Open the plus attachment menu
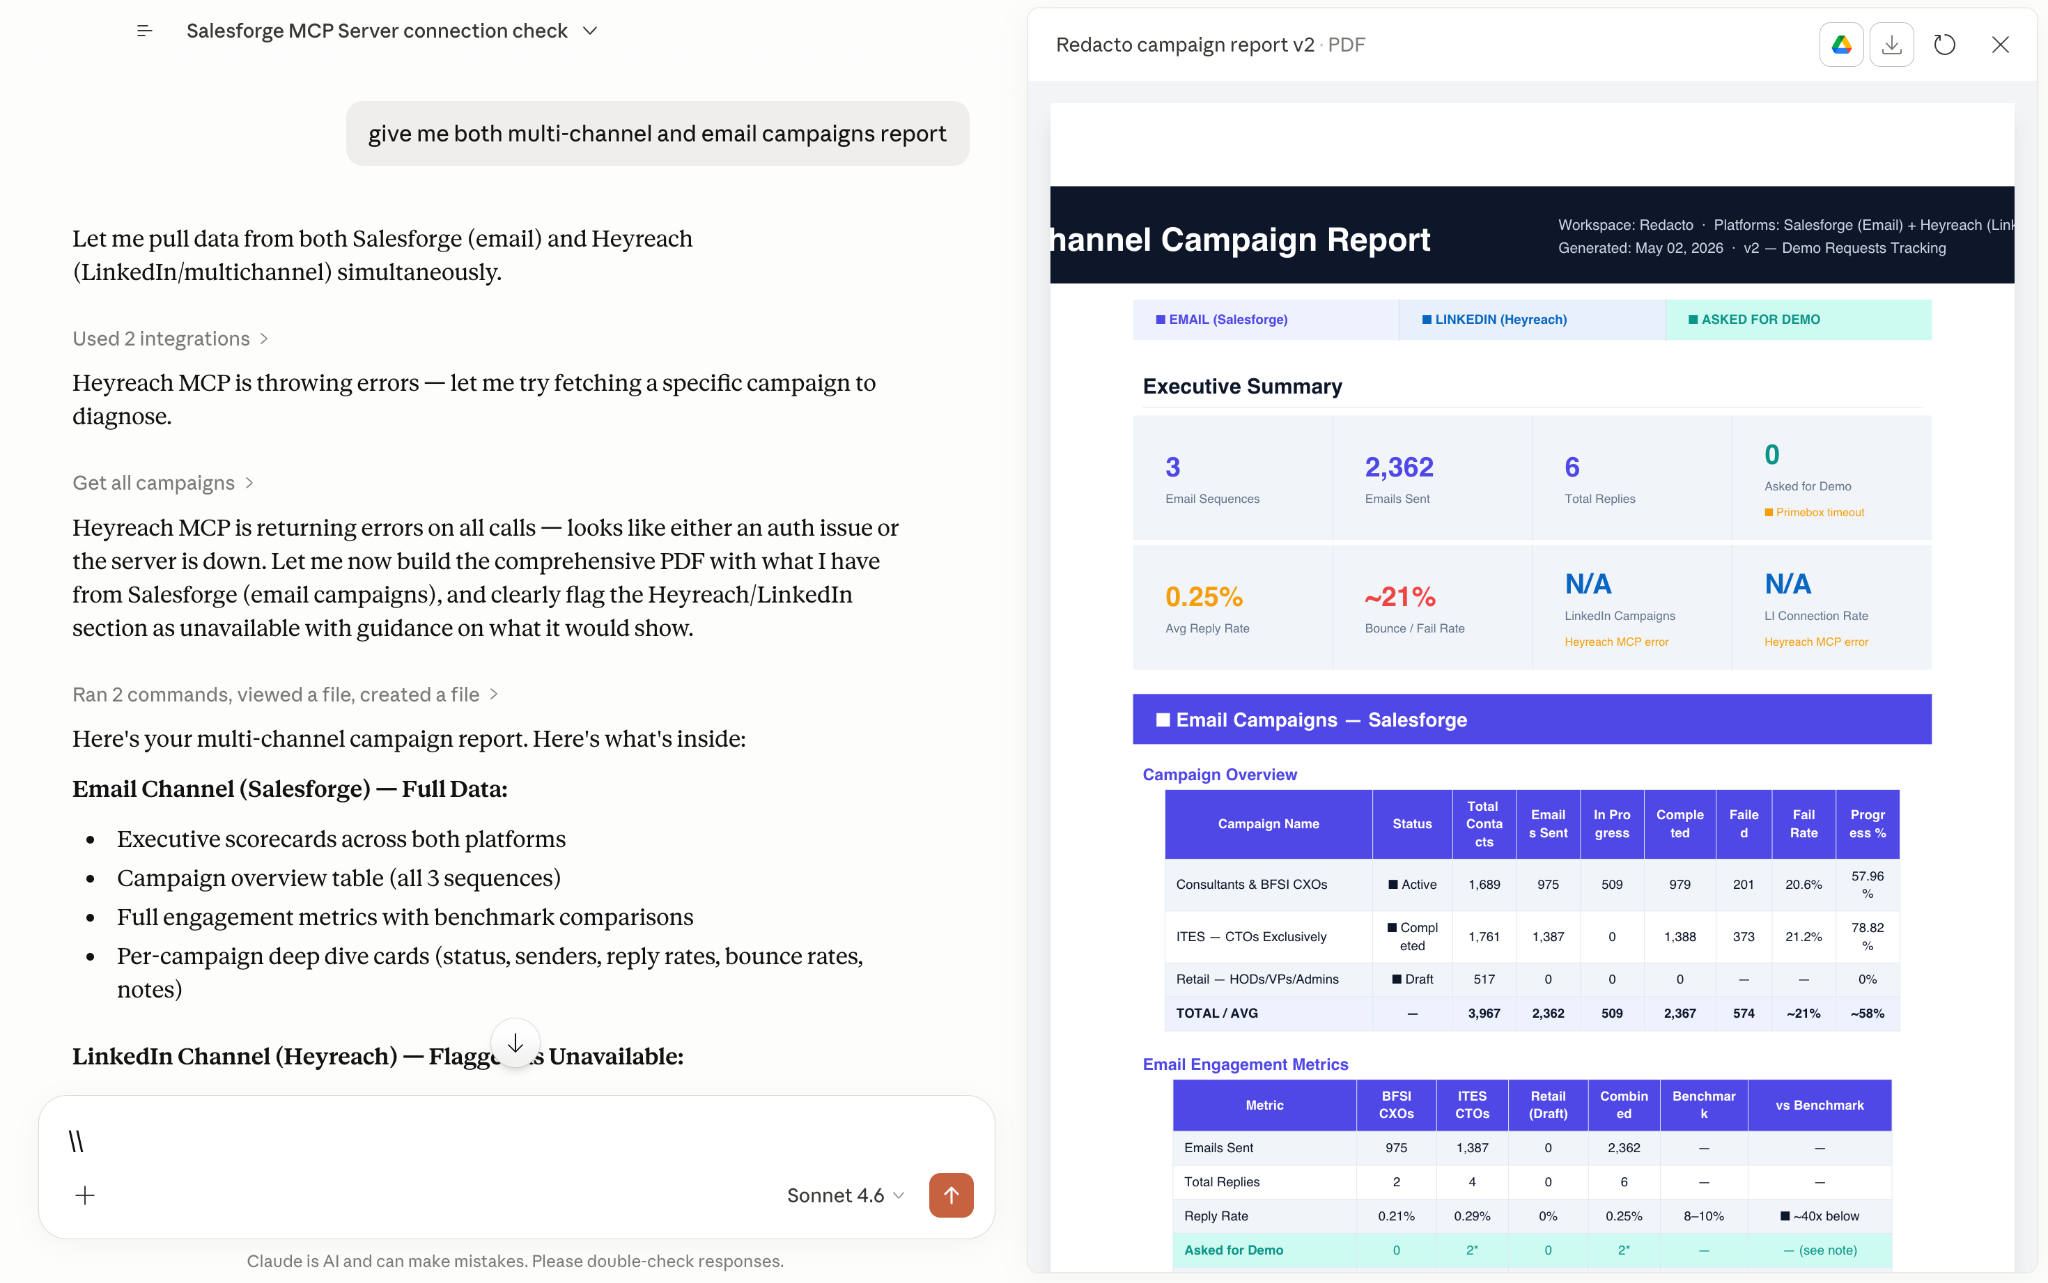The width and height of the screenshot is (2048, 1283). (x=85, y=1195)
